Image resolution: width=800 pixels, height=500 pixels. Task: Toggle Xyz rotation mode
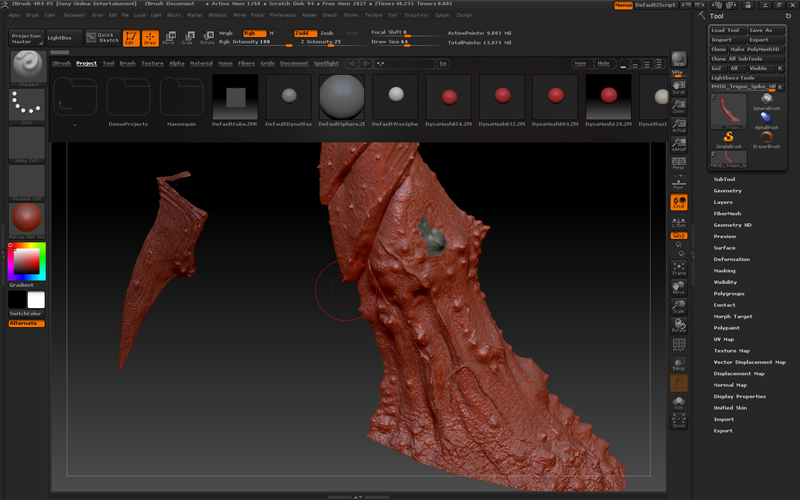pos(679,236)
